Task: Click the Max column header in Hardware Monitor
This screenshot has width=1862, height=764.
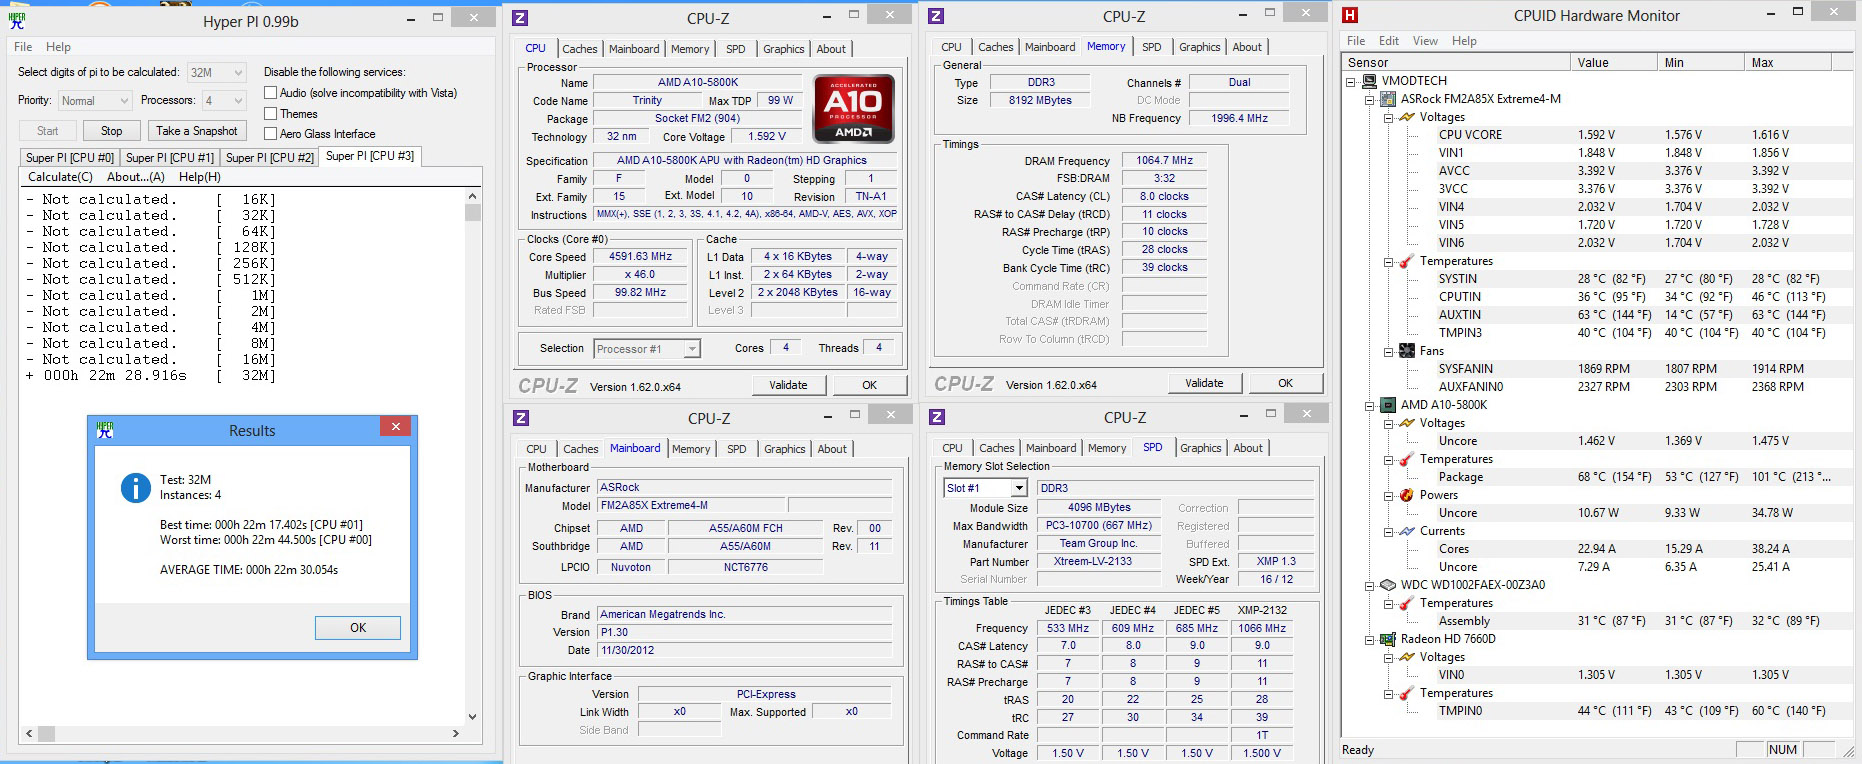Action: (1787, 63)
